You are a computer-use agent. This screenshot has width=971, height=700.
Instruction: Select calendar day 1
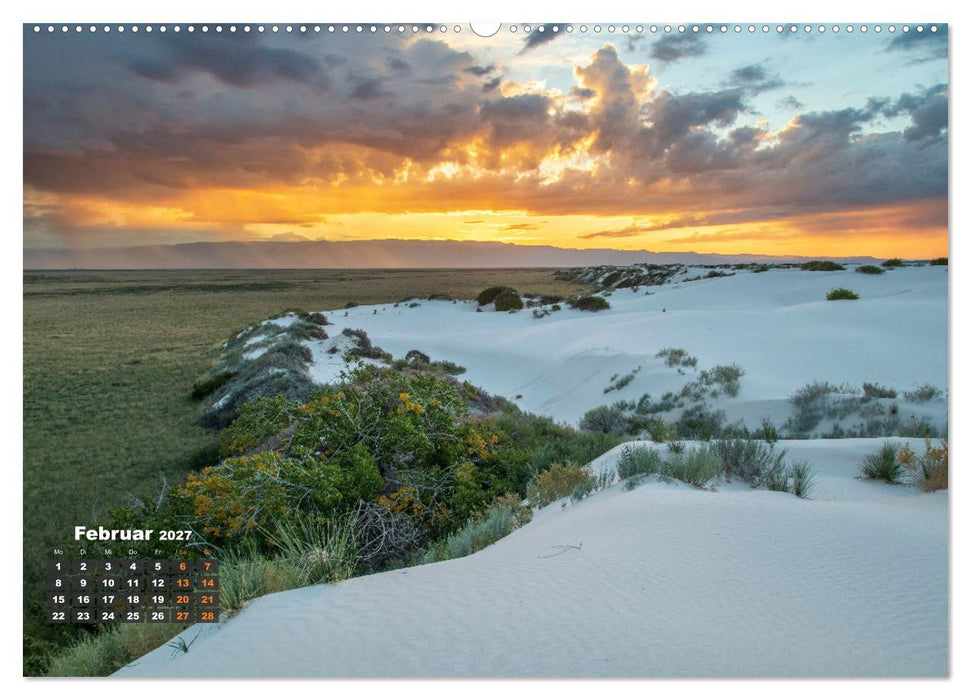(58, 566)
